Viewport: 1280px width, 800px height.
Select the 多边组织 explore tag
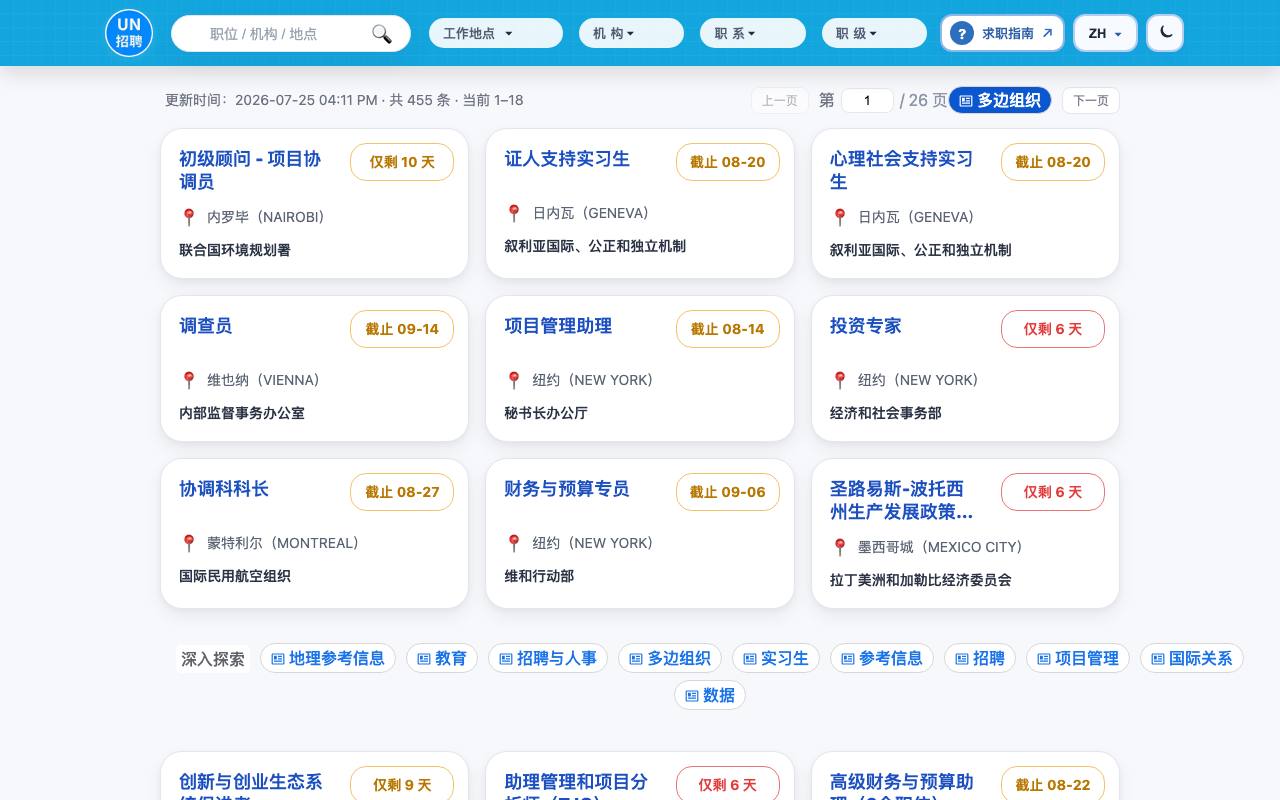point(669,658)
